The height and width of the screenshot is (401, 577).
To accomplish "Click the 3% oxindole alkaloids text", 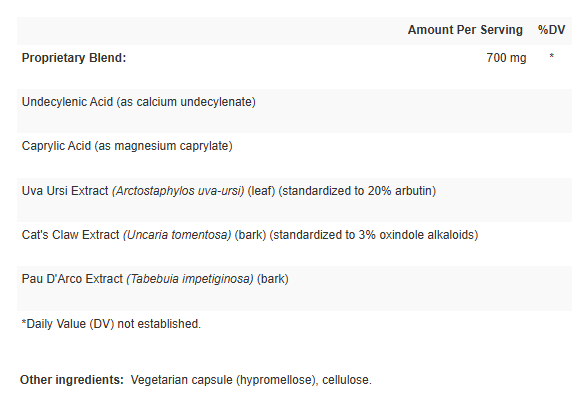I will tap(417, 235).
